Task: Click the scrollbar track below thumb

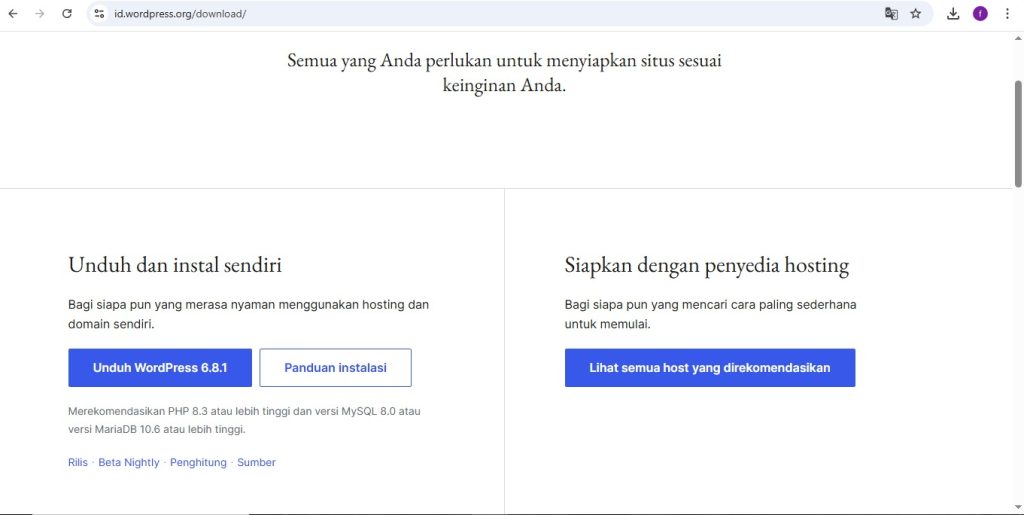Action: point(1018,350)
